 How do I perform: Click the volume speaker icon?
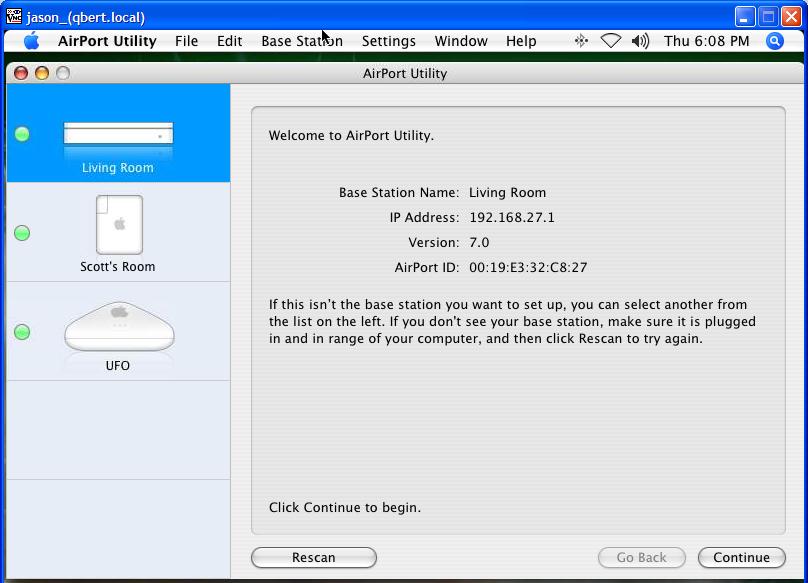[640, 41]
